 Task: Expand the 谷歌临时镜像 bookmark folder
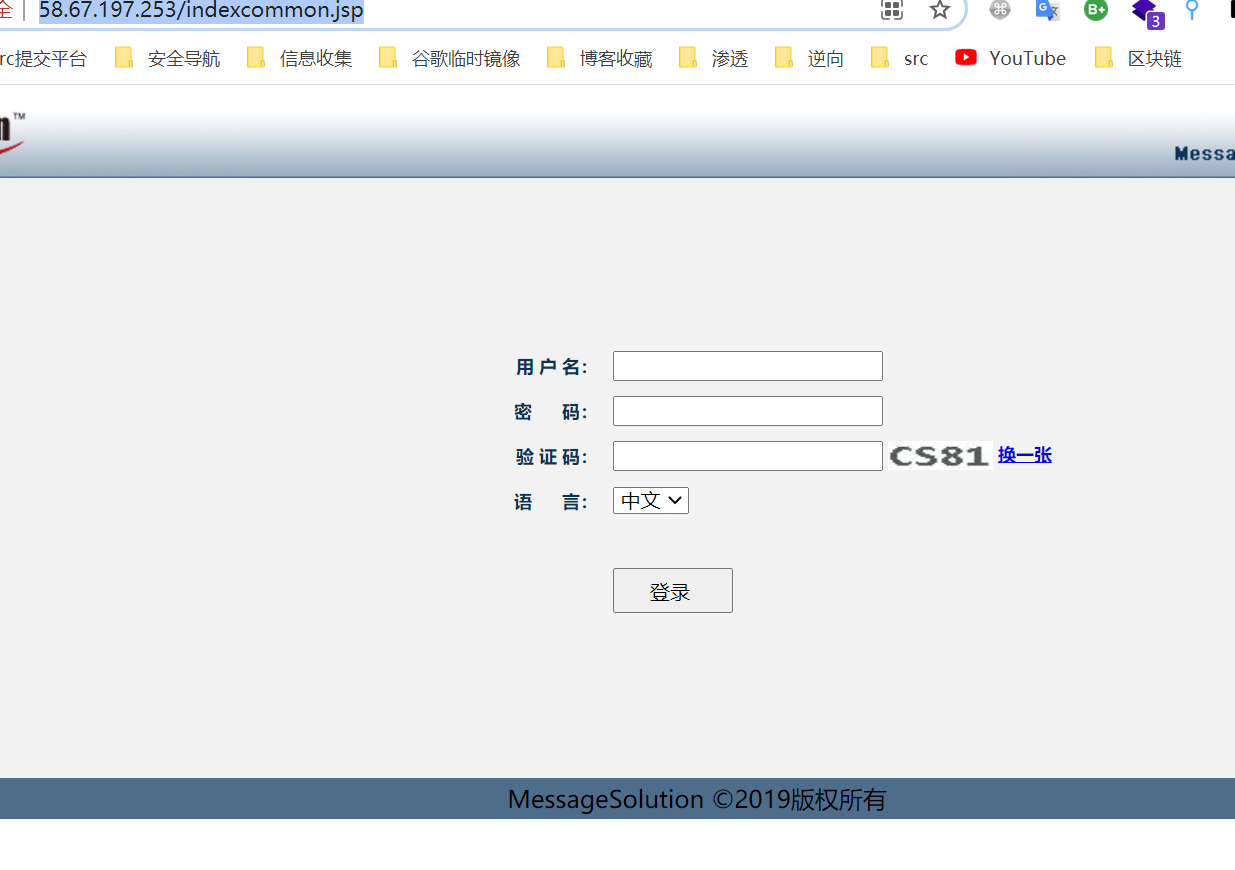[450, 58]
